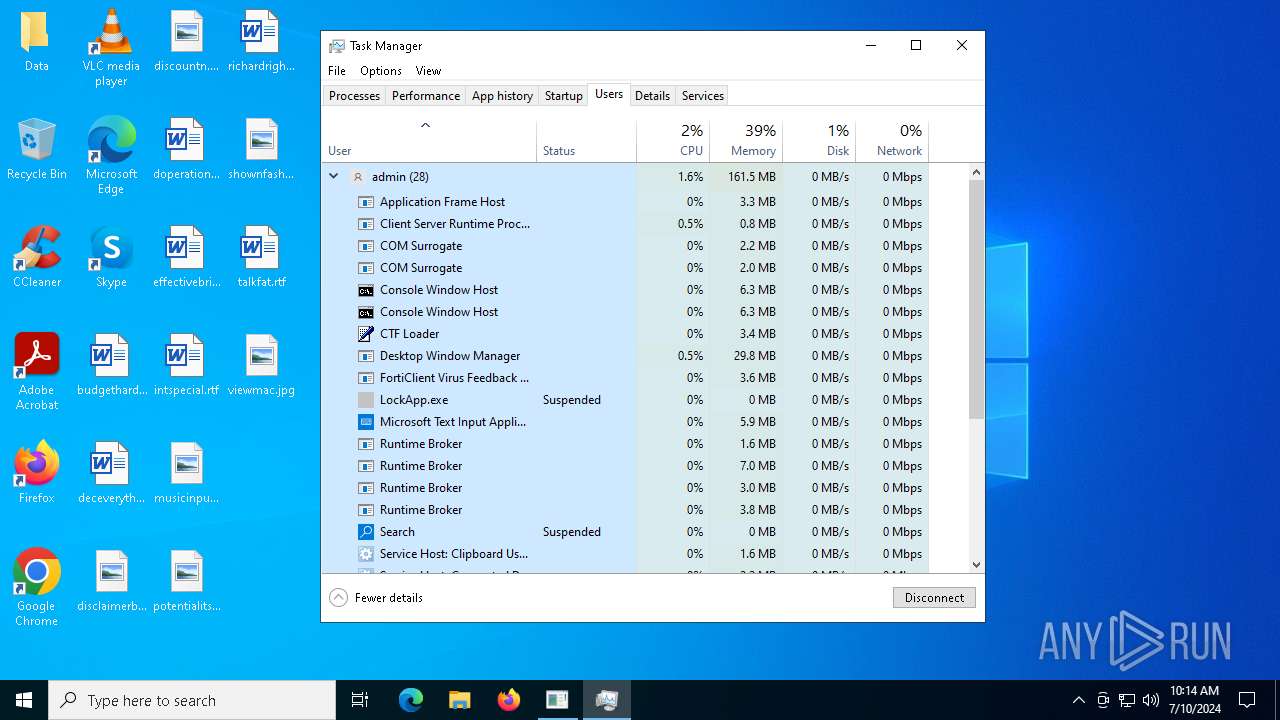Click the Desktop Window Manager icon

(366, 356)
